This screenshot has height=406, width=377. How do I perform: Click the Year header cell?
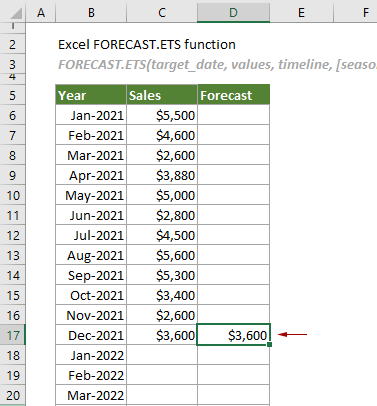tap(91, 95)
